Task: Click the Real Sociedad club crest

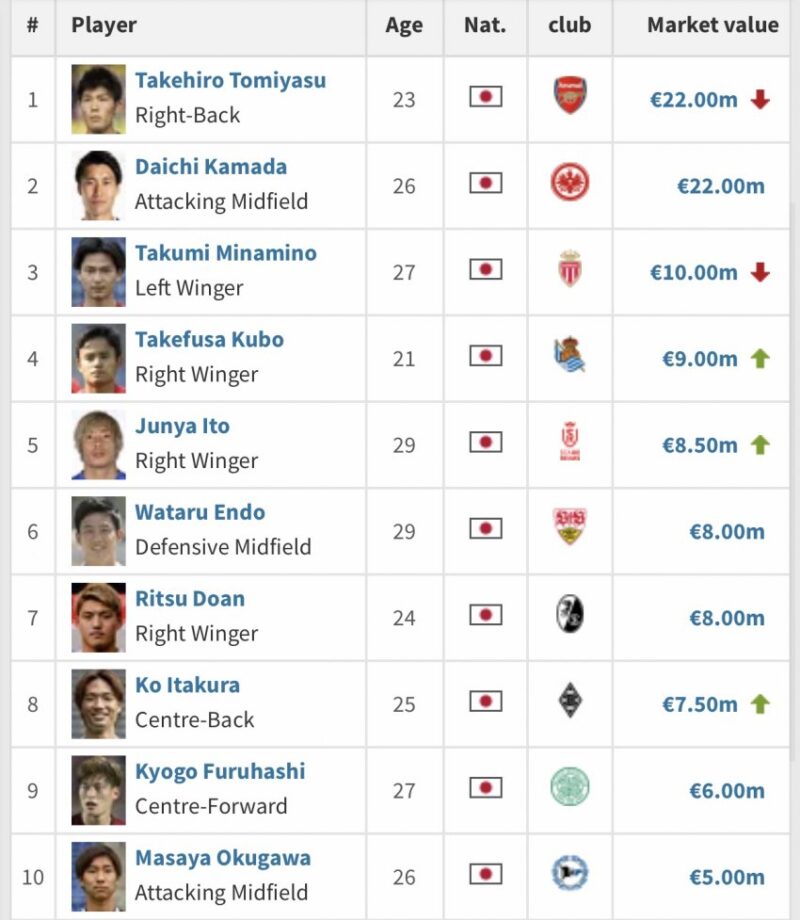Action: click(570, 357)
